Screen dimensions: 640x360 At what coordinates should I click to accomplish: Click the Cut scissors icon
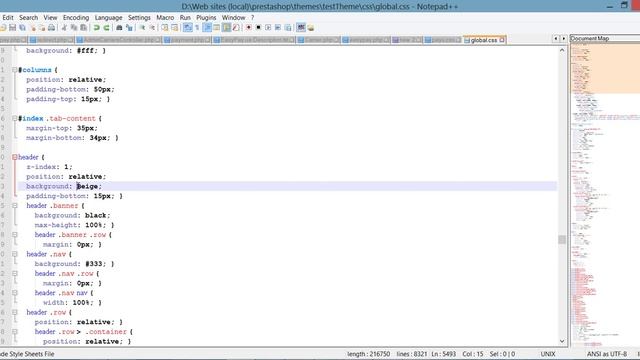[x=64, y=27]
